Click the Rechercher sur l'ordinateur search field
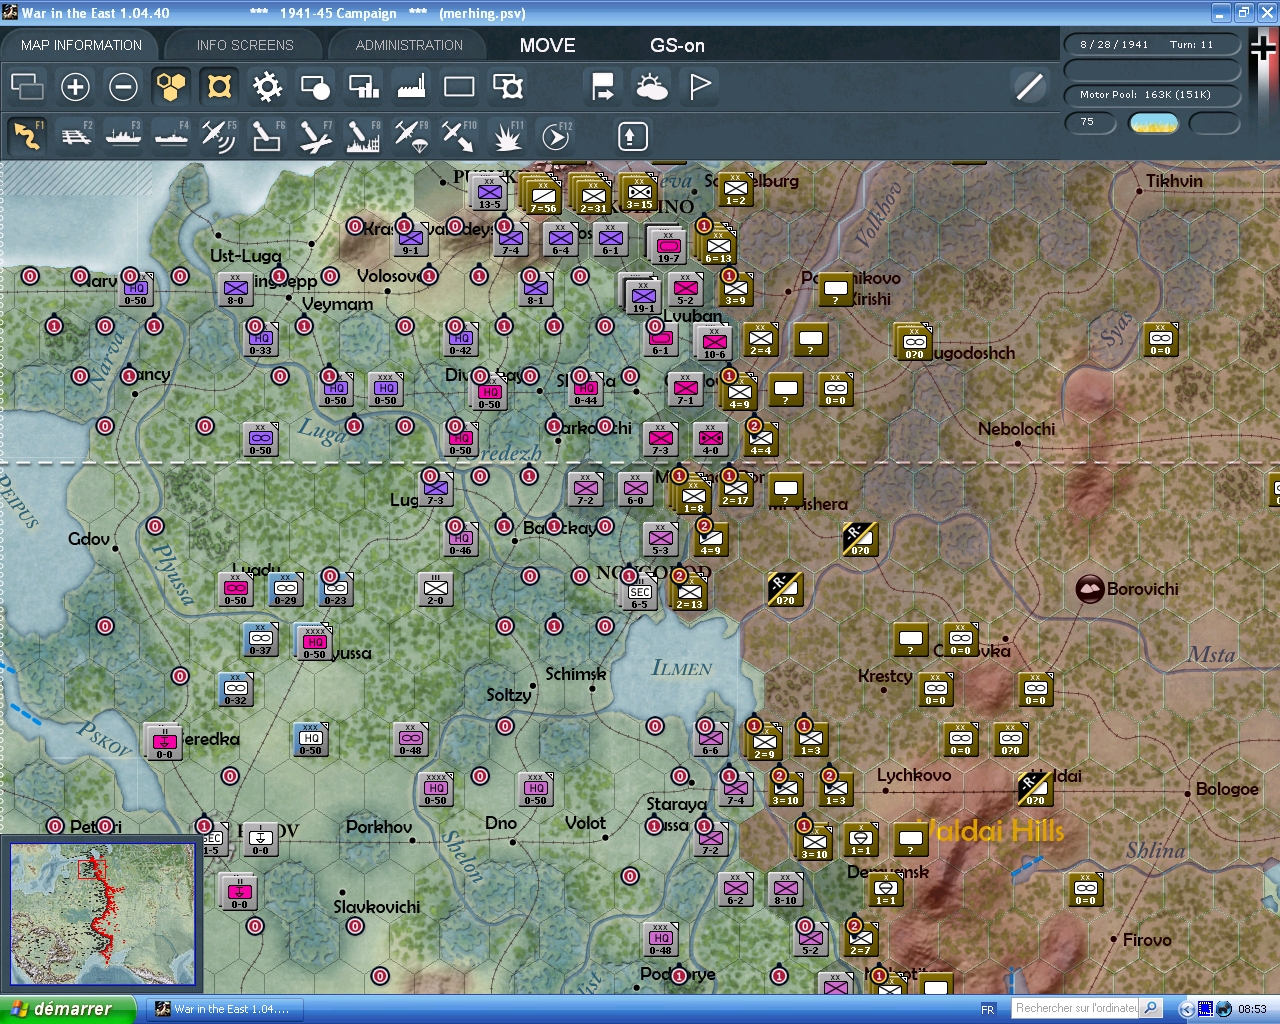 1076,1008
